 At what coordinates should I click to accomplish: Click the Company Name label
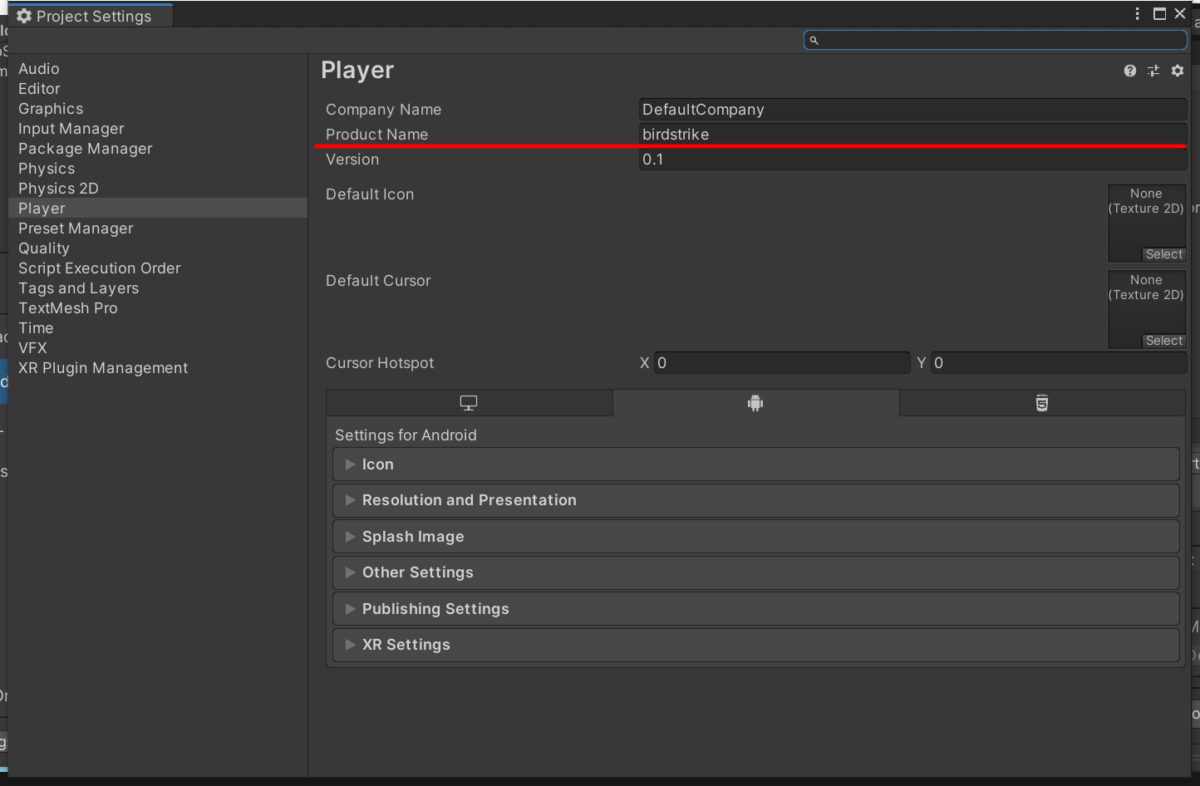384,110
